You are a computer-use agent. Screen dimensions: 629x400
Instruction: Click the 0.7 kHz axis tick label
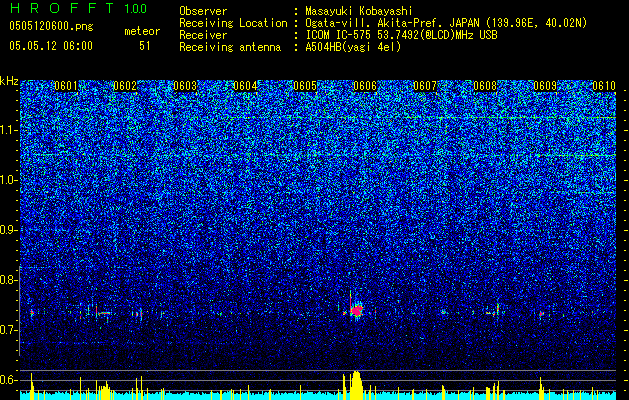(8, 330)
